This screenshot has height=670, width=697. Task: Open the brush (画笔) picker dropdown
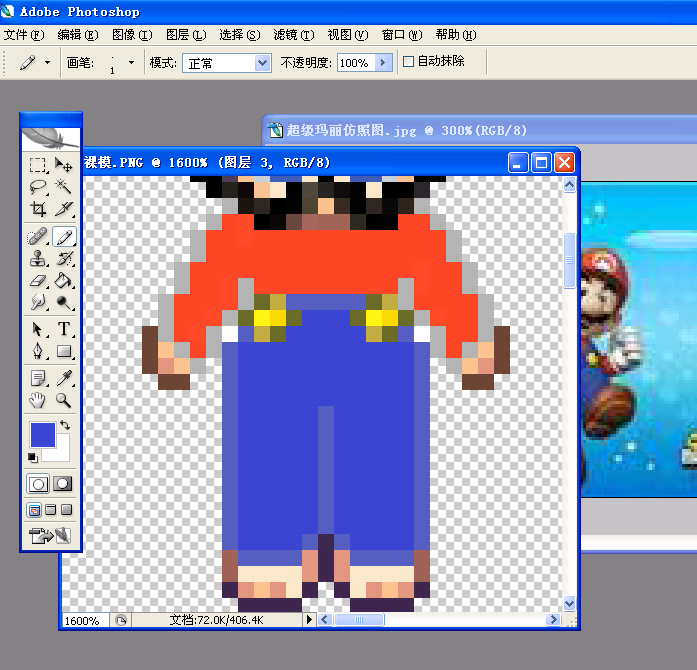pyautogui.click(x=131, y=63)
